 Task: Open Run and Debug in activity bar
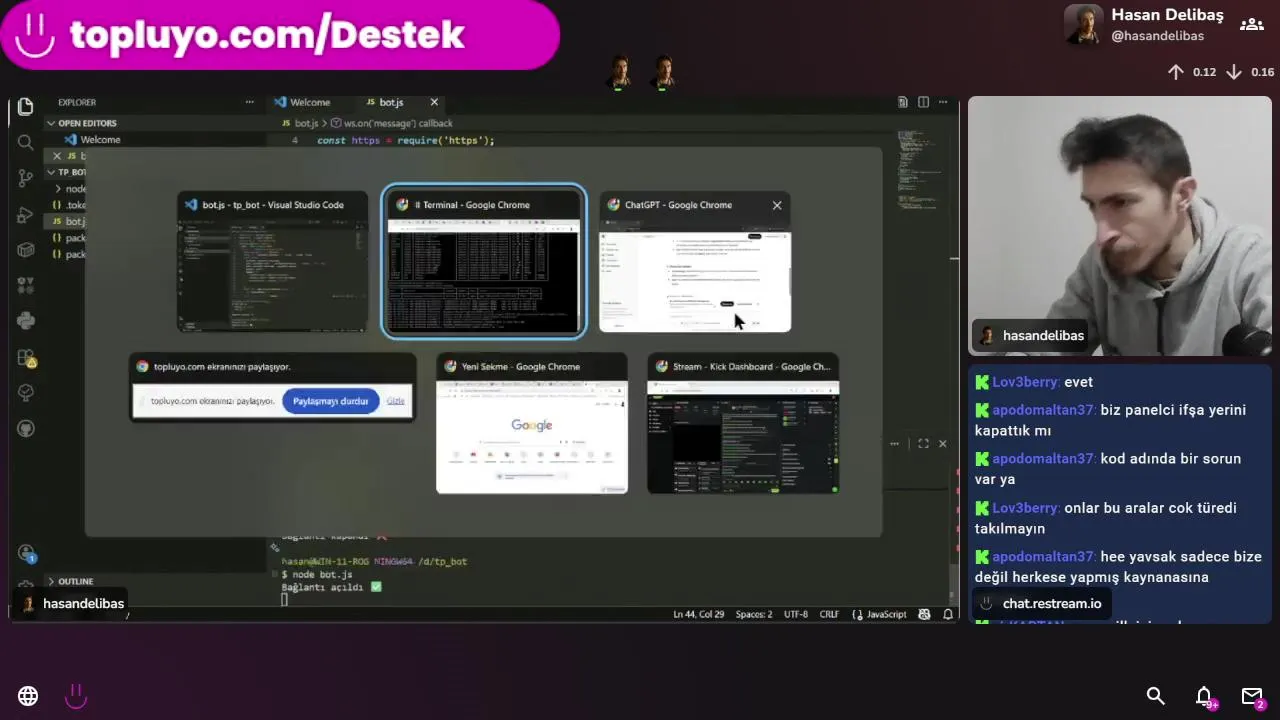26,214
